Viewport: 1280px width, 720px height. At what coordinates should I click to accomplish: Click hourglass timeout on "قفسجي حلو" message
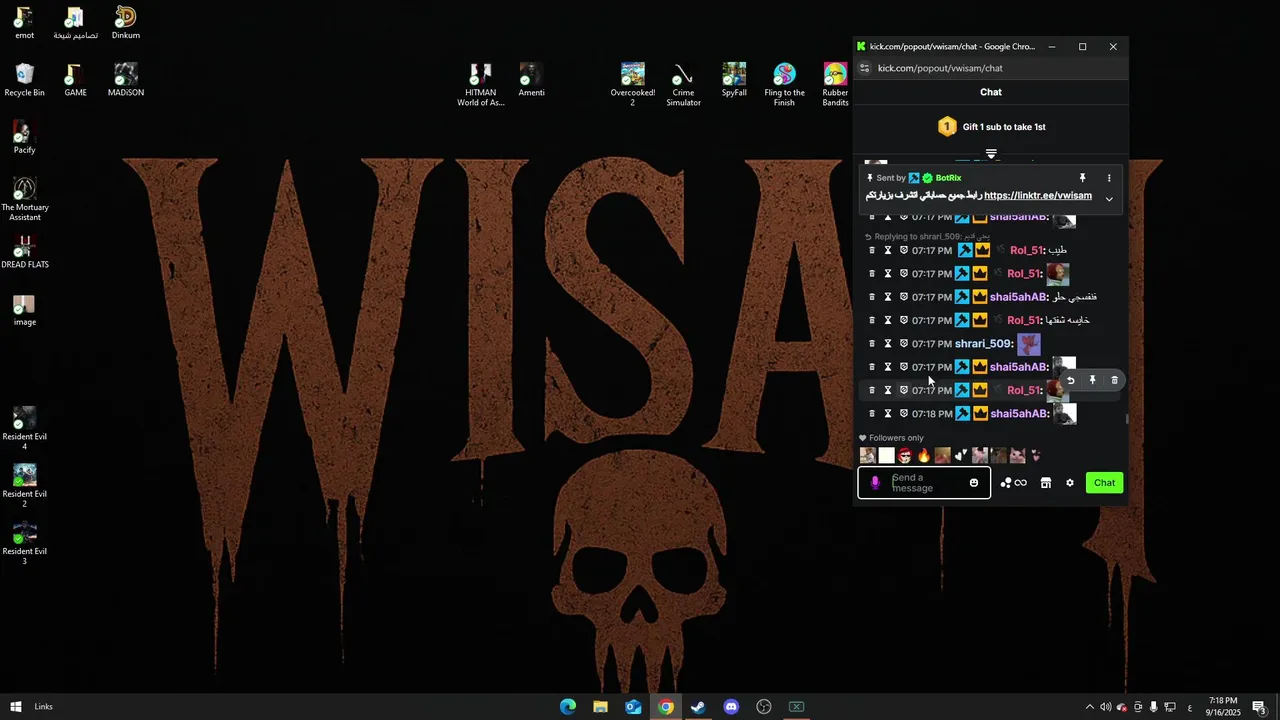pos(888,297)
